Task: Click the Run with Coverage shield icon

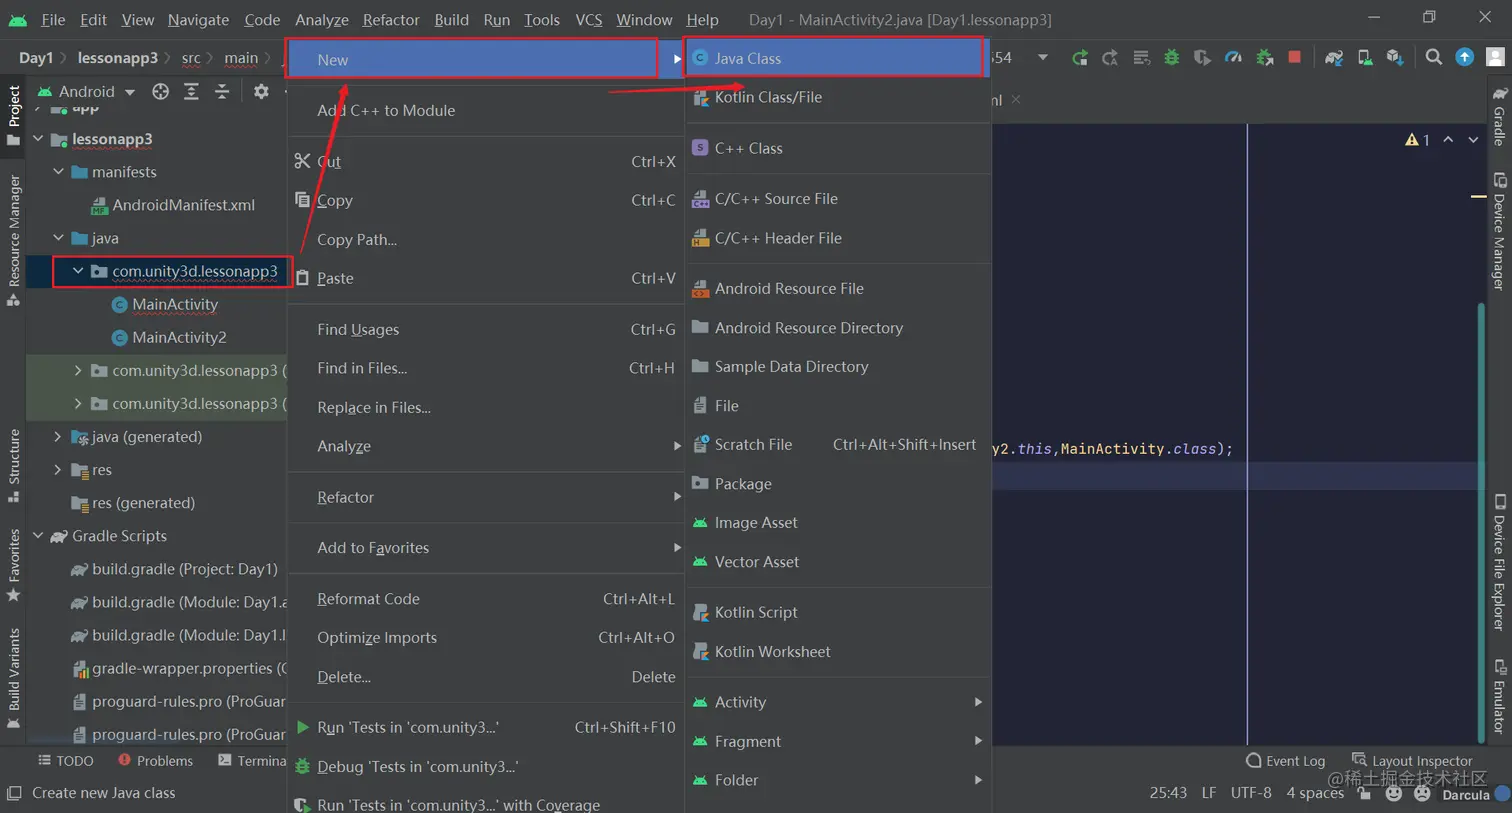Action: [1202, 58]
